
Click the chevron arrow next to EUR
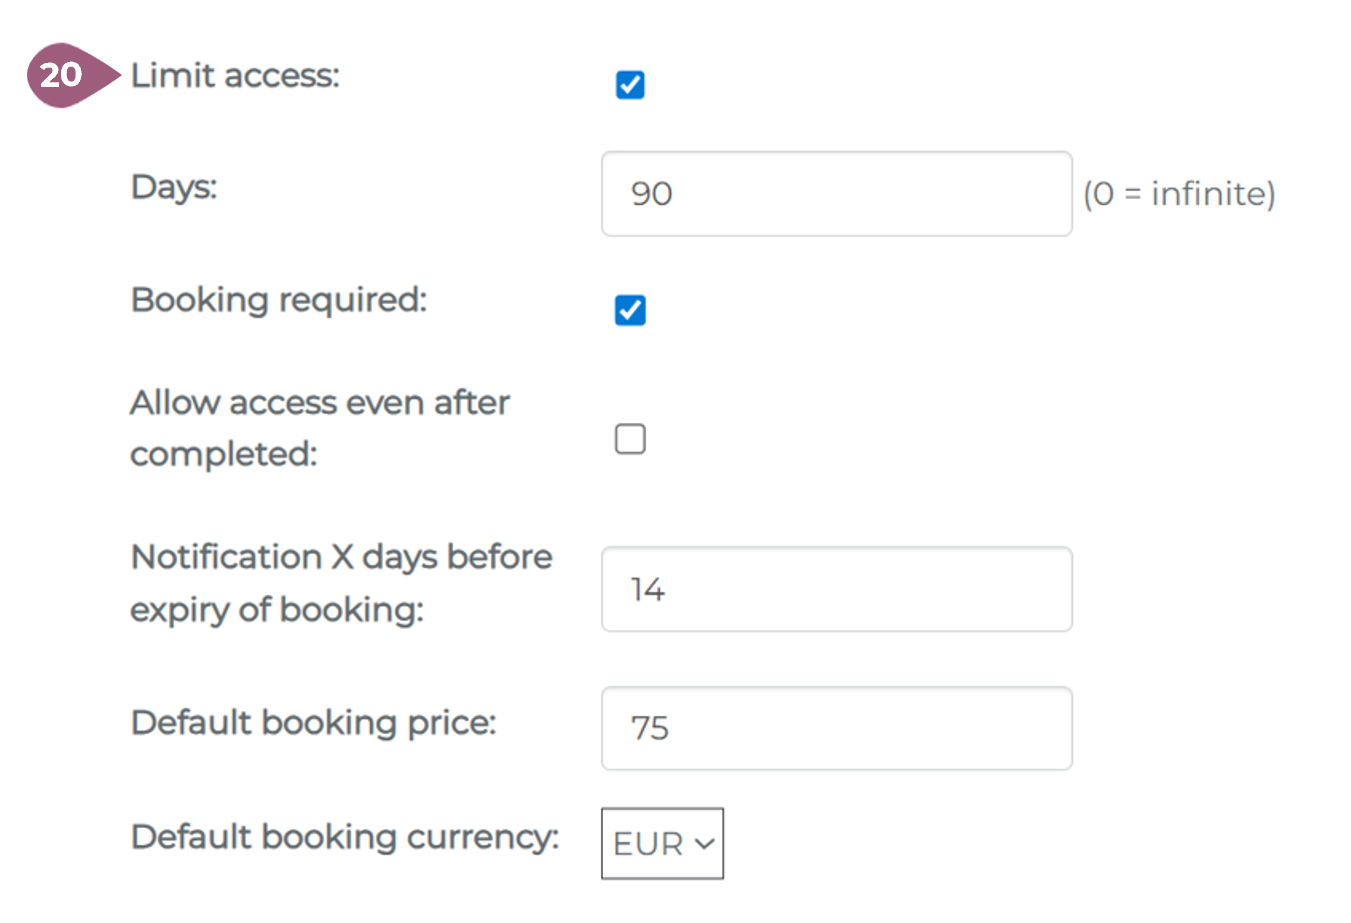(705, 844)
